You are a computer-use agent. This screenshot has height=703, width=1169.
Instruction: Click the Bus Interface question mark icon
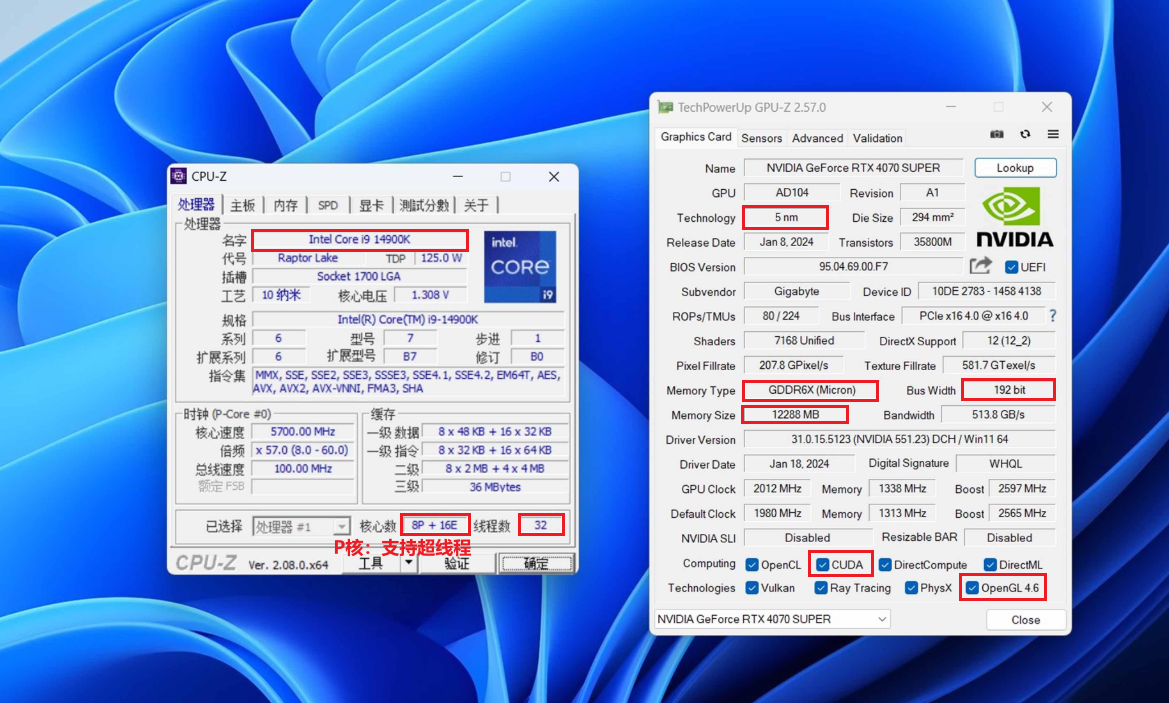(1052, 316)
